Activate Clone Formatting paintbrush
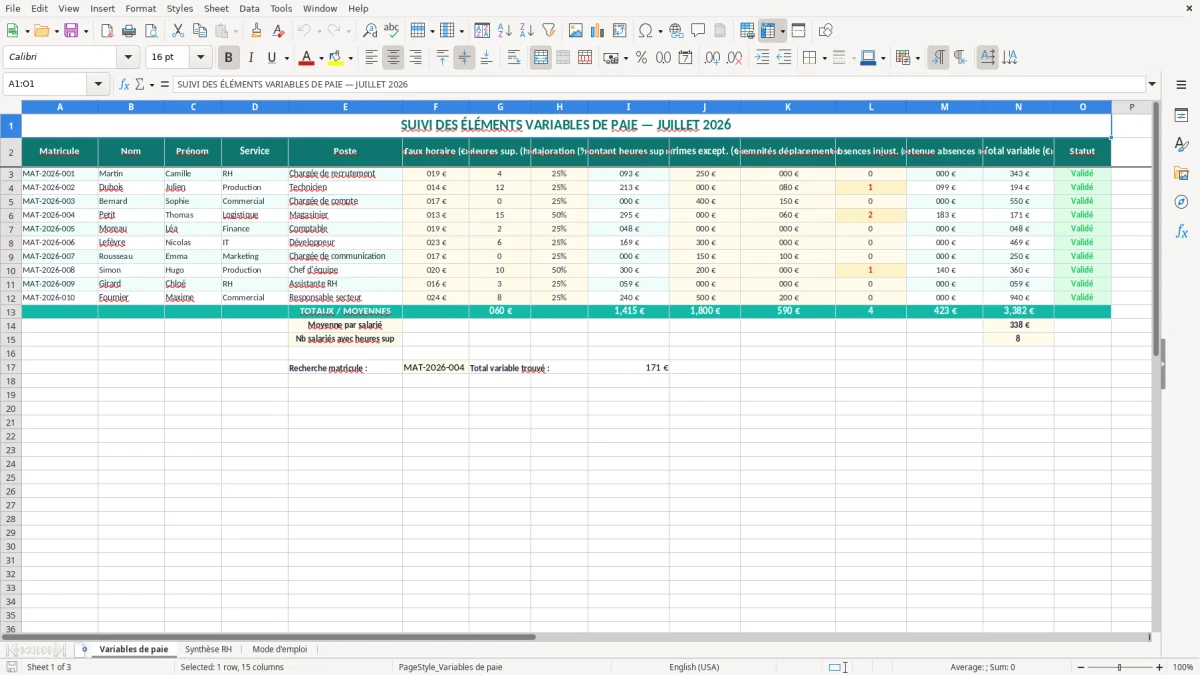Viewport: 1200px width, 675px height. click(257, 31)
